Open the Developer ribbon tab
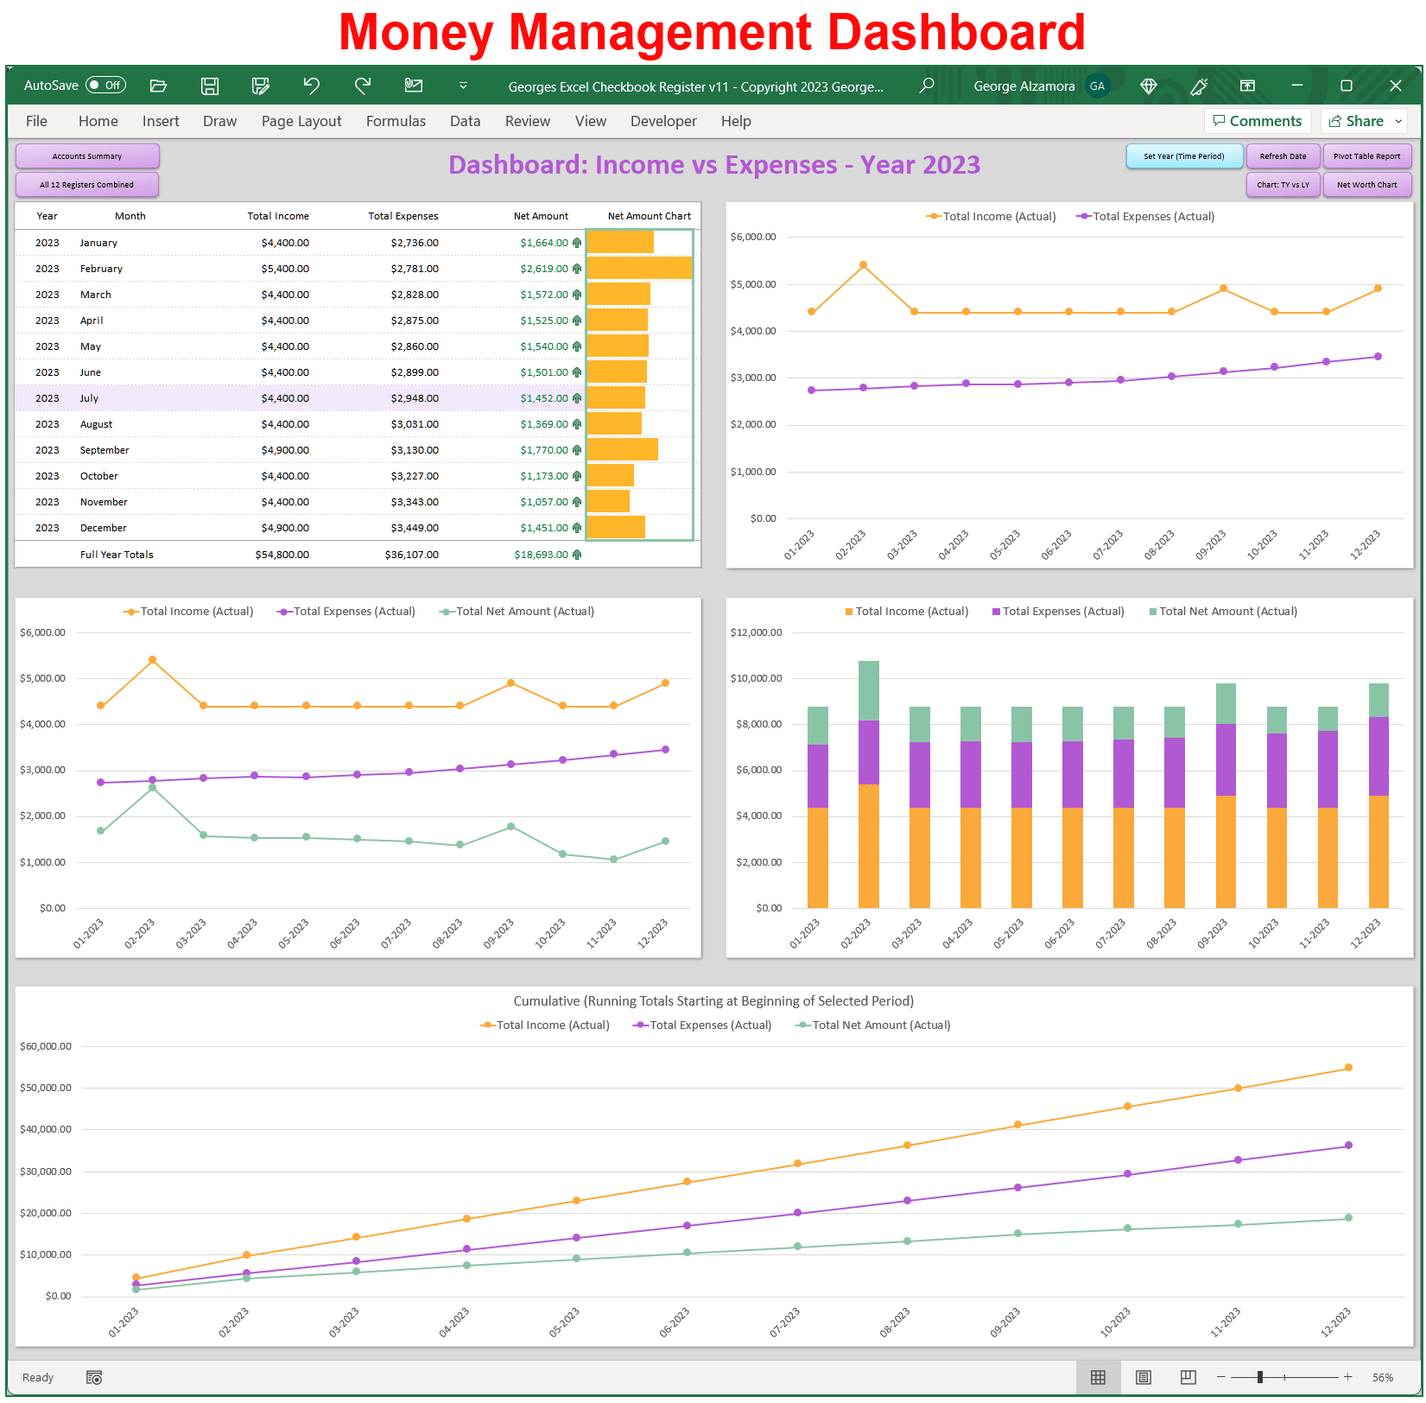Image resolution: width=1426 pixels, height=1403 pixels. 663,120
